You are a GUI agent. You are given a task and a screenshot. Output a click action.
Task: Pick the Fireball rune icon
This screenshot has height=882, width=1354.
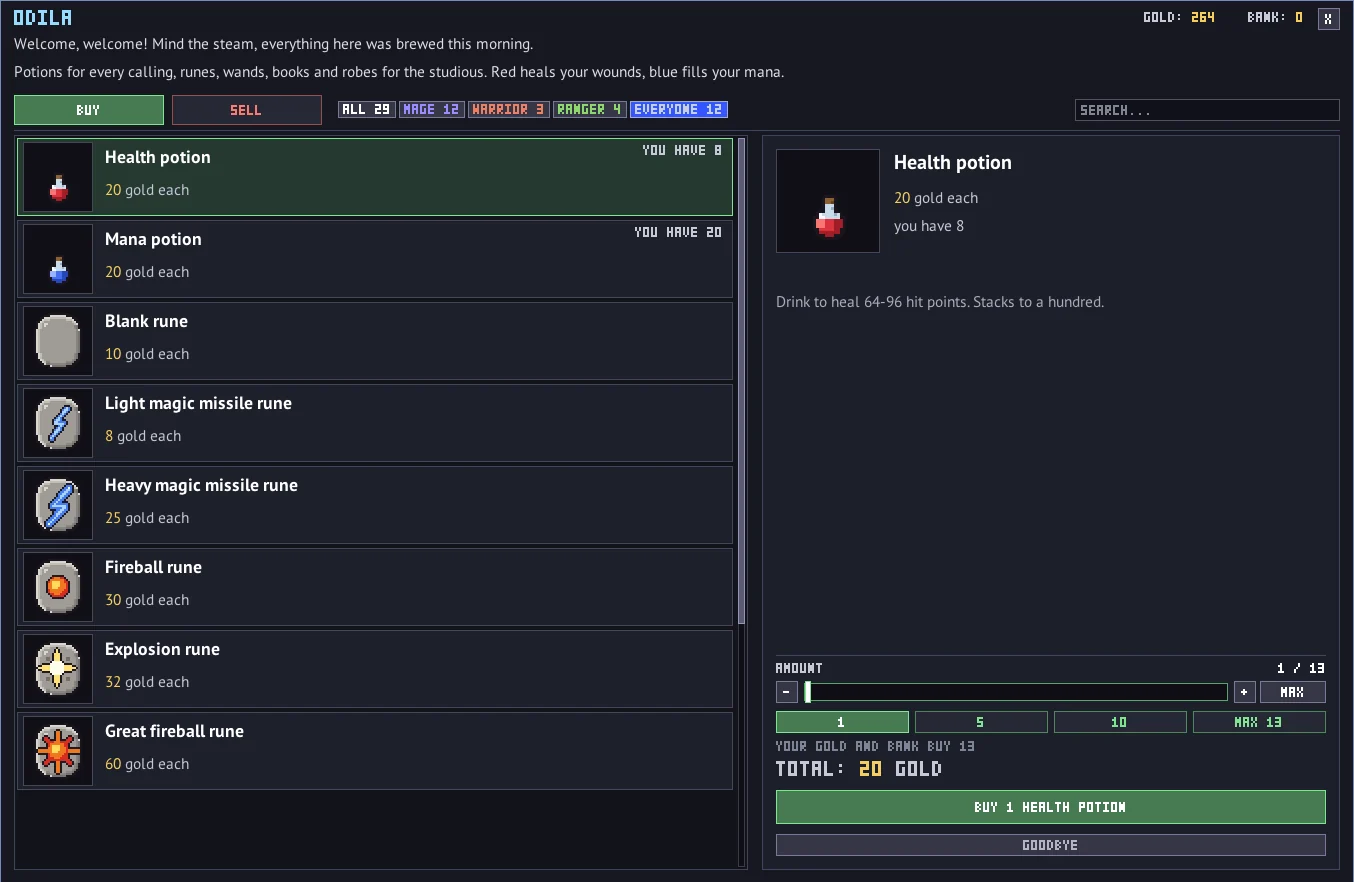click(x=58, y=587)
